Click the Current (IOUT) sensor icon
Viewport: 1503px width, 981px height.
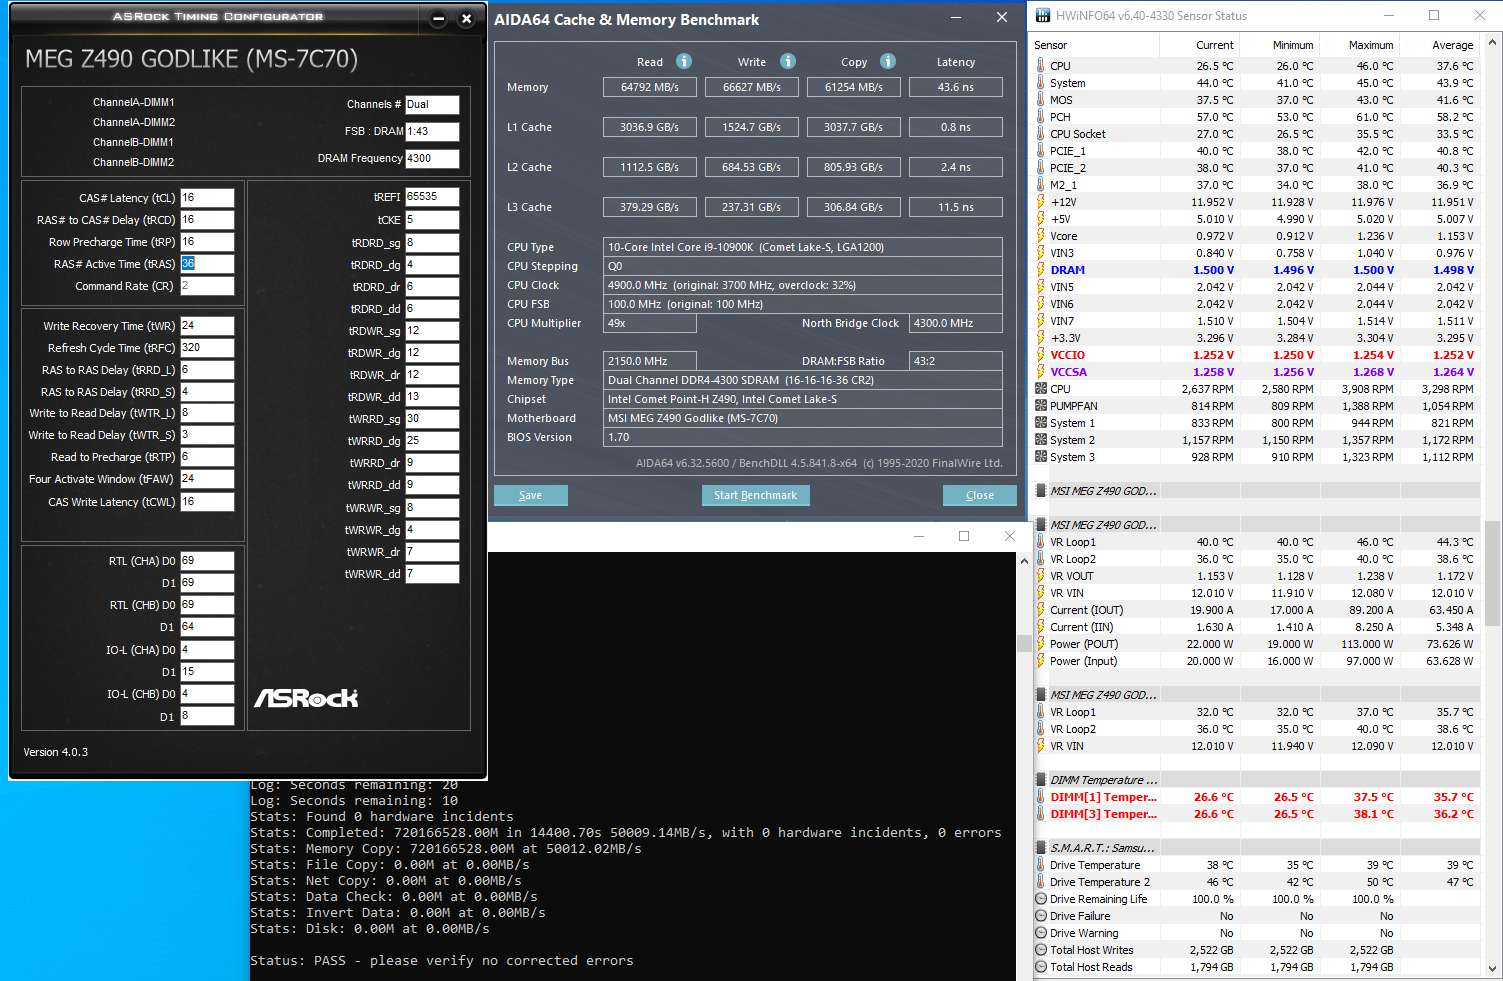point(1041,610)
